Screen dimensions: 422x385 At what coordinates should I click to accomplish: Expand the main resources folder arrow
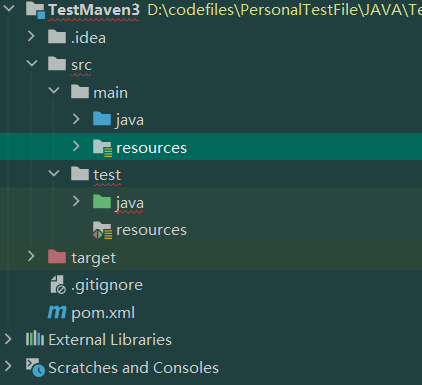click(x=76, y=146)
